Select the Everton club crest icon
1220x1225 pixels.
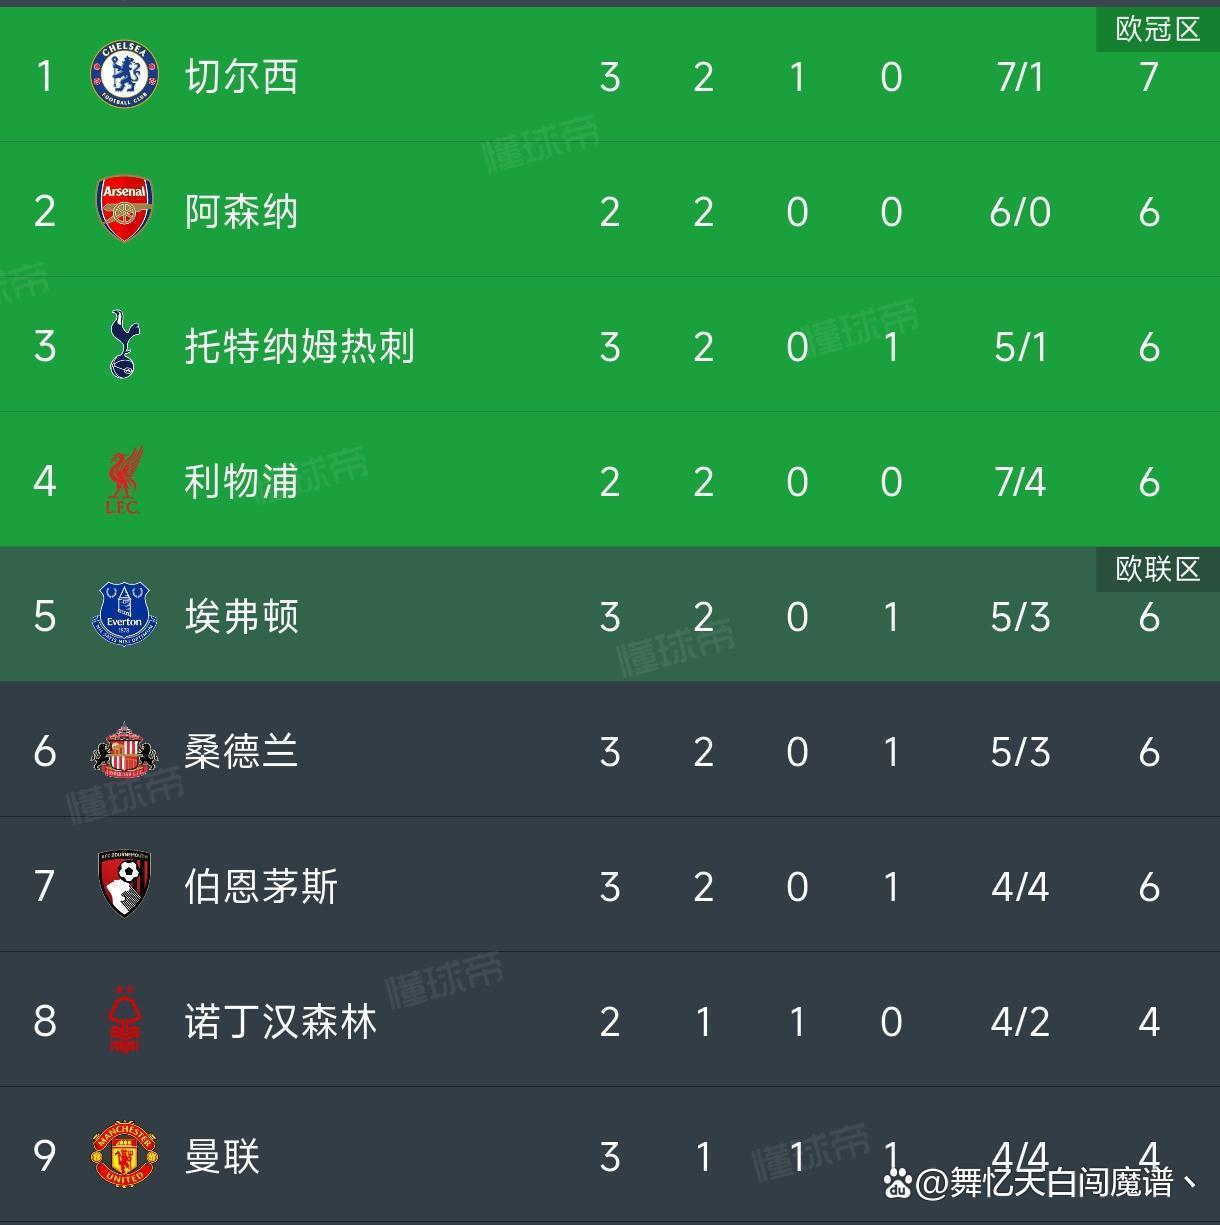click(x=124, y=616)
